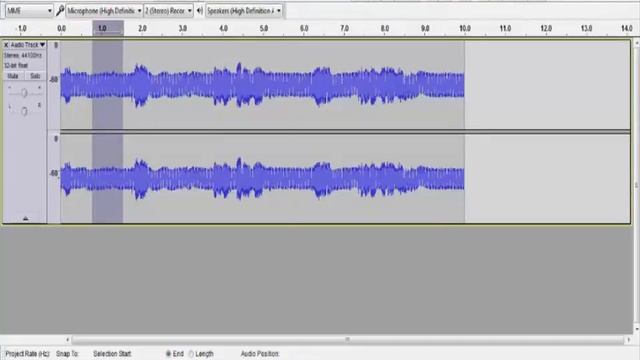This screenshot has height=360, width=640.
Task: Click the down arrow of vertical scrollbar
Action: click(x=637, y=329)
